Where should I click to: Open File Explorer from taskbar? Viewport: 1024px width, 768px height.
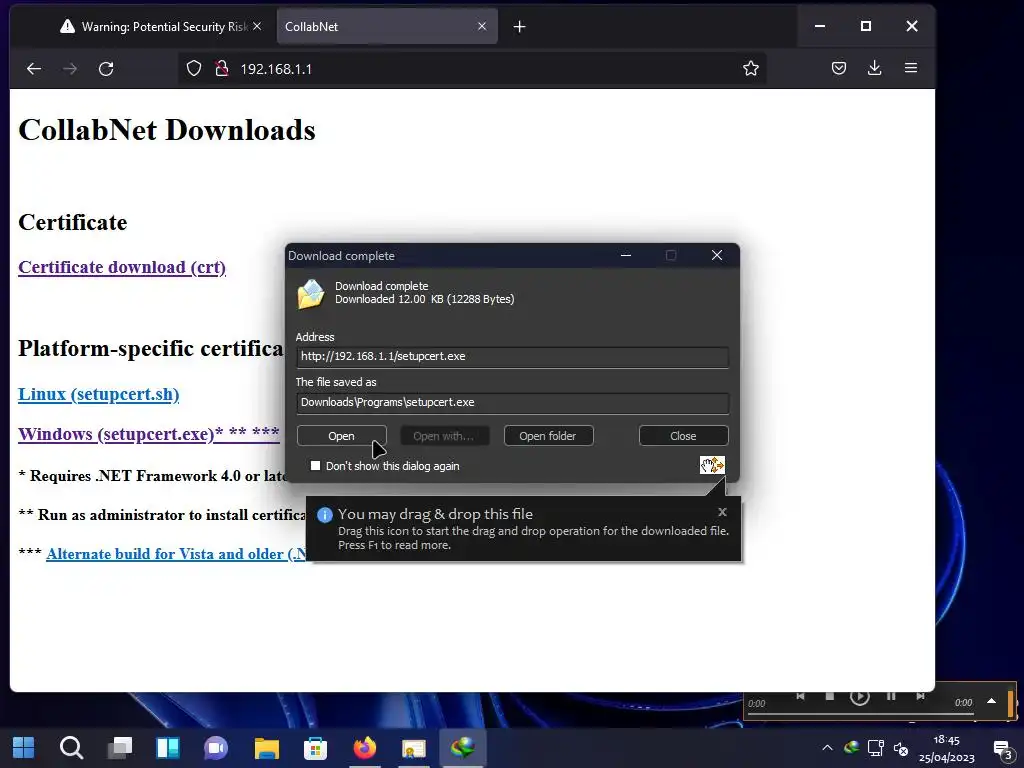(x=266, y=748)
